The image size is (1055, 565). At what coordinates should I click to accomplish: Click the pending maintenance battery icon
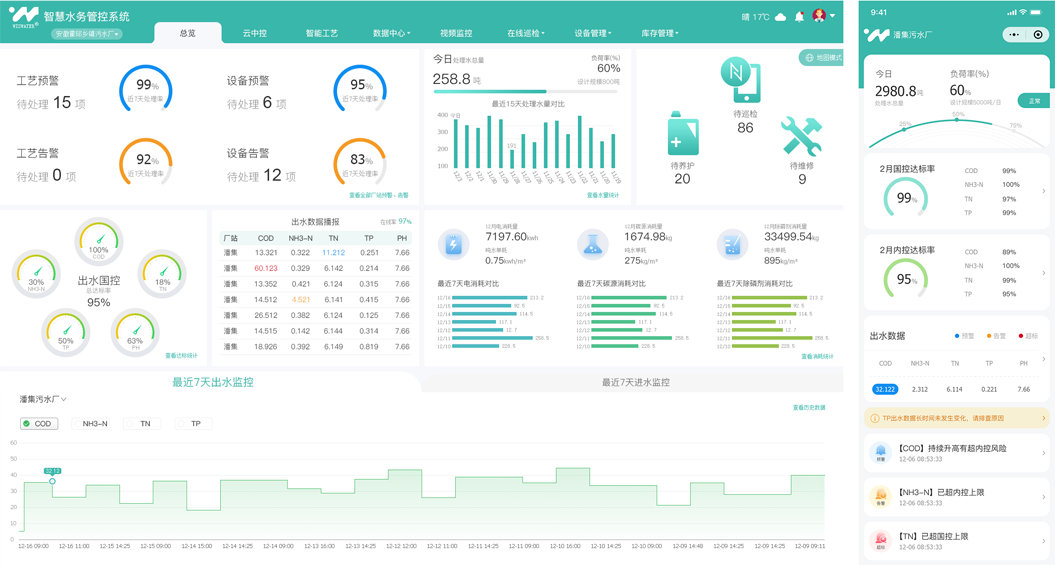tap(683, 135)
